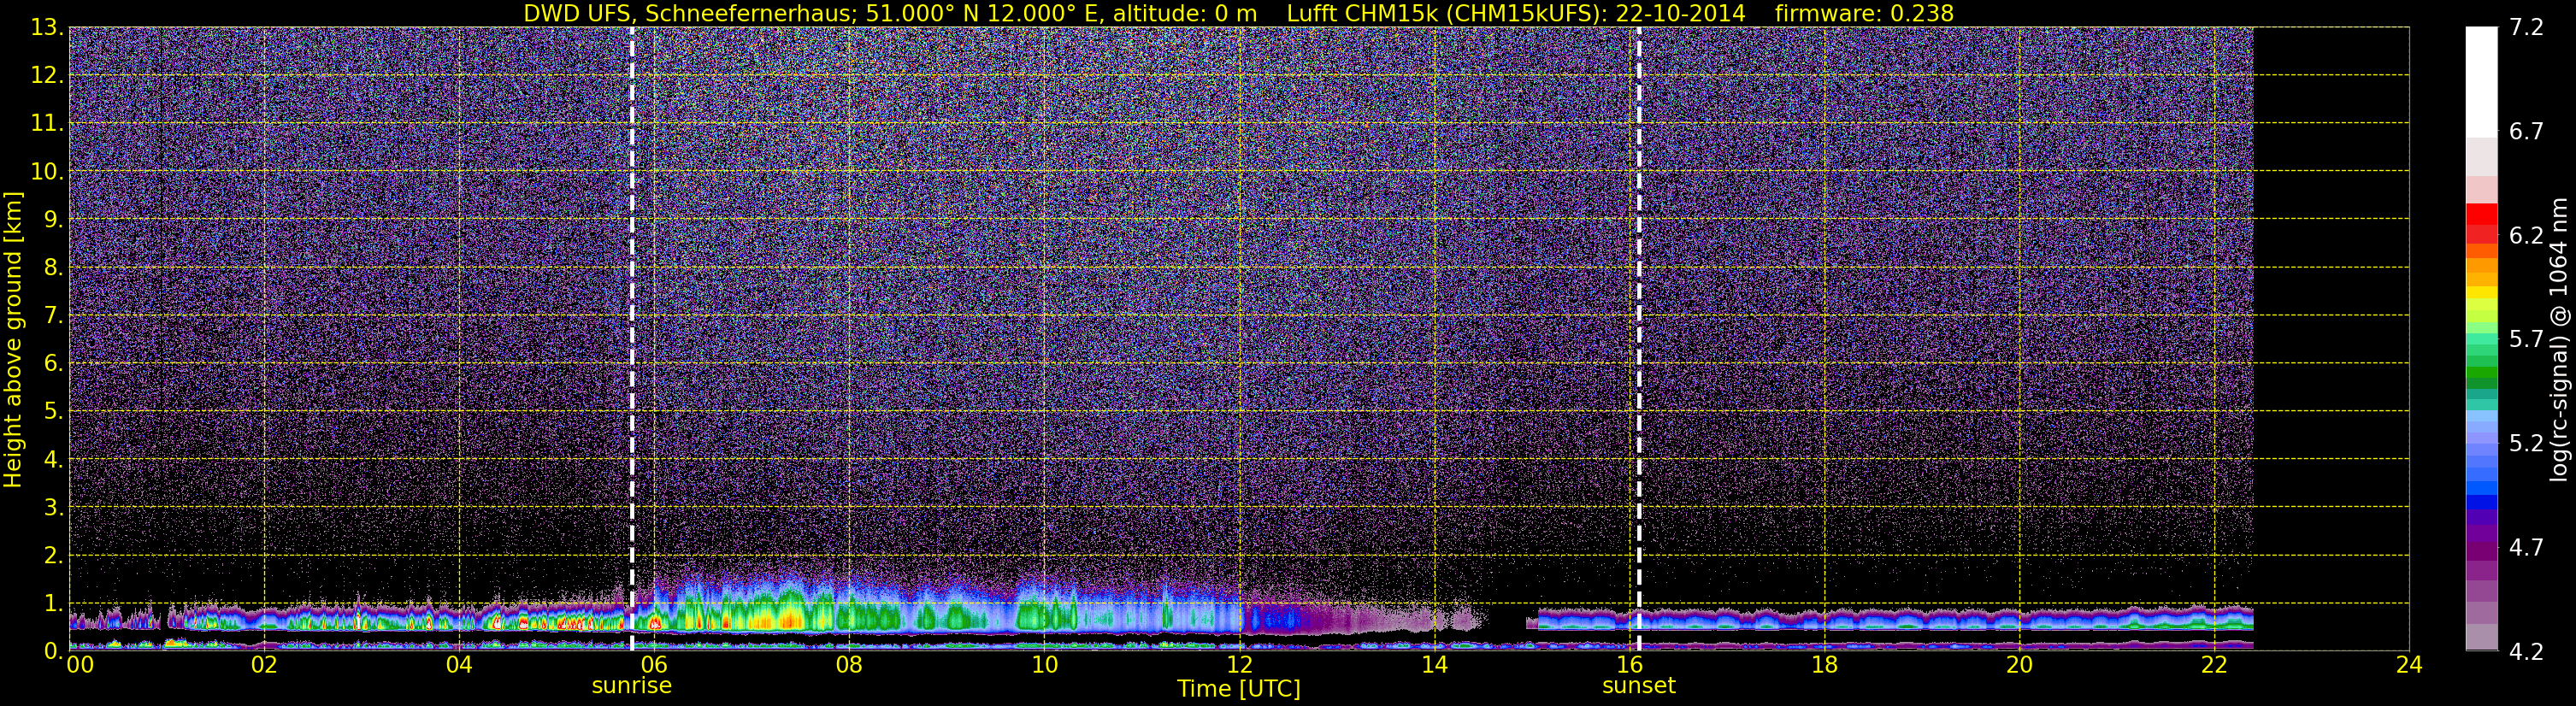Click the Height above ground [km] axis title

pos(13,339)
